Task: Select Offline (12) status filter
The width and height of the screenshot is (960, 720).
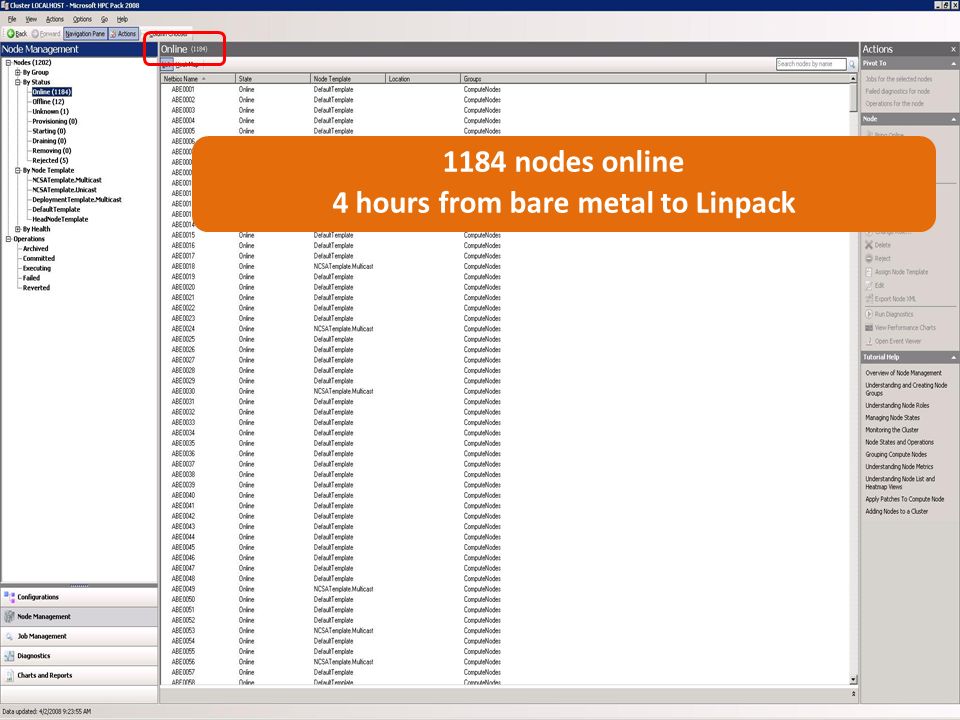Action: (x=48, y=102)
